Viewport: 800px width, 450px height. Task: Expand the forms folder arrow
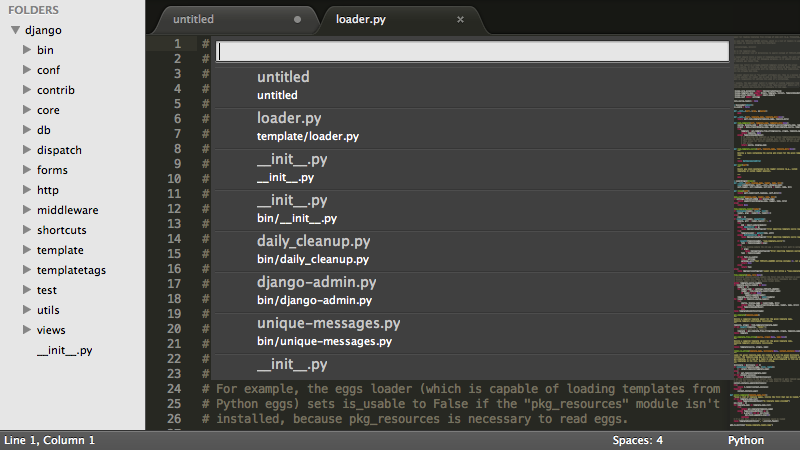27,169
